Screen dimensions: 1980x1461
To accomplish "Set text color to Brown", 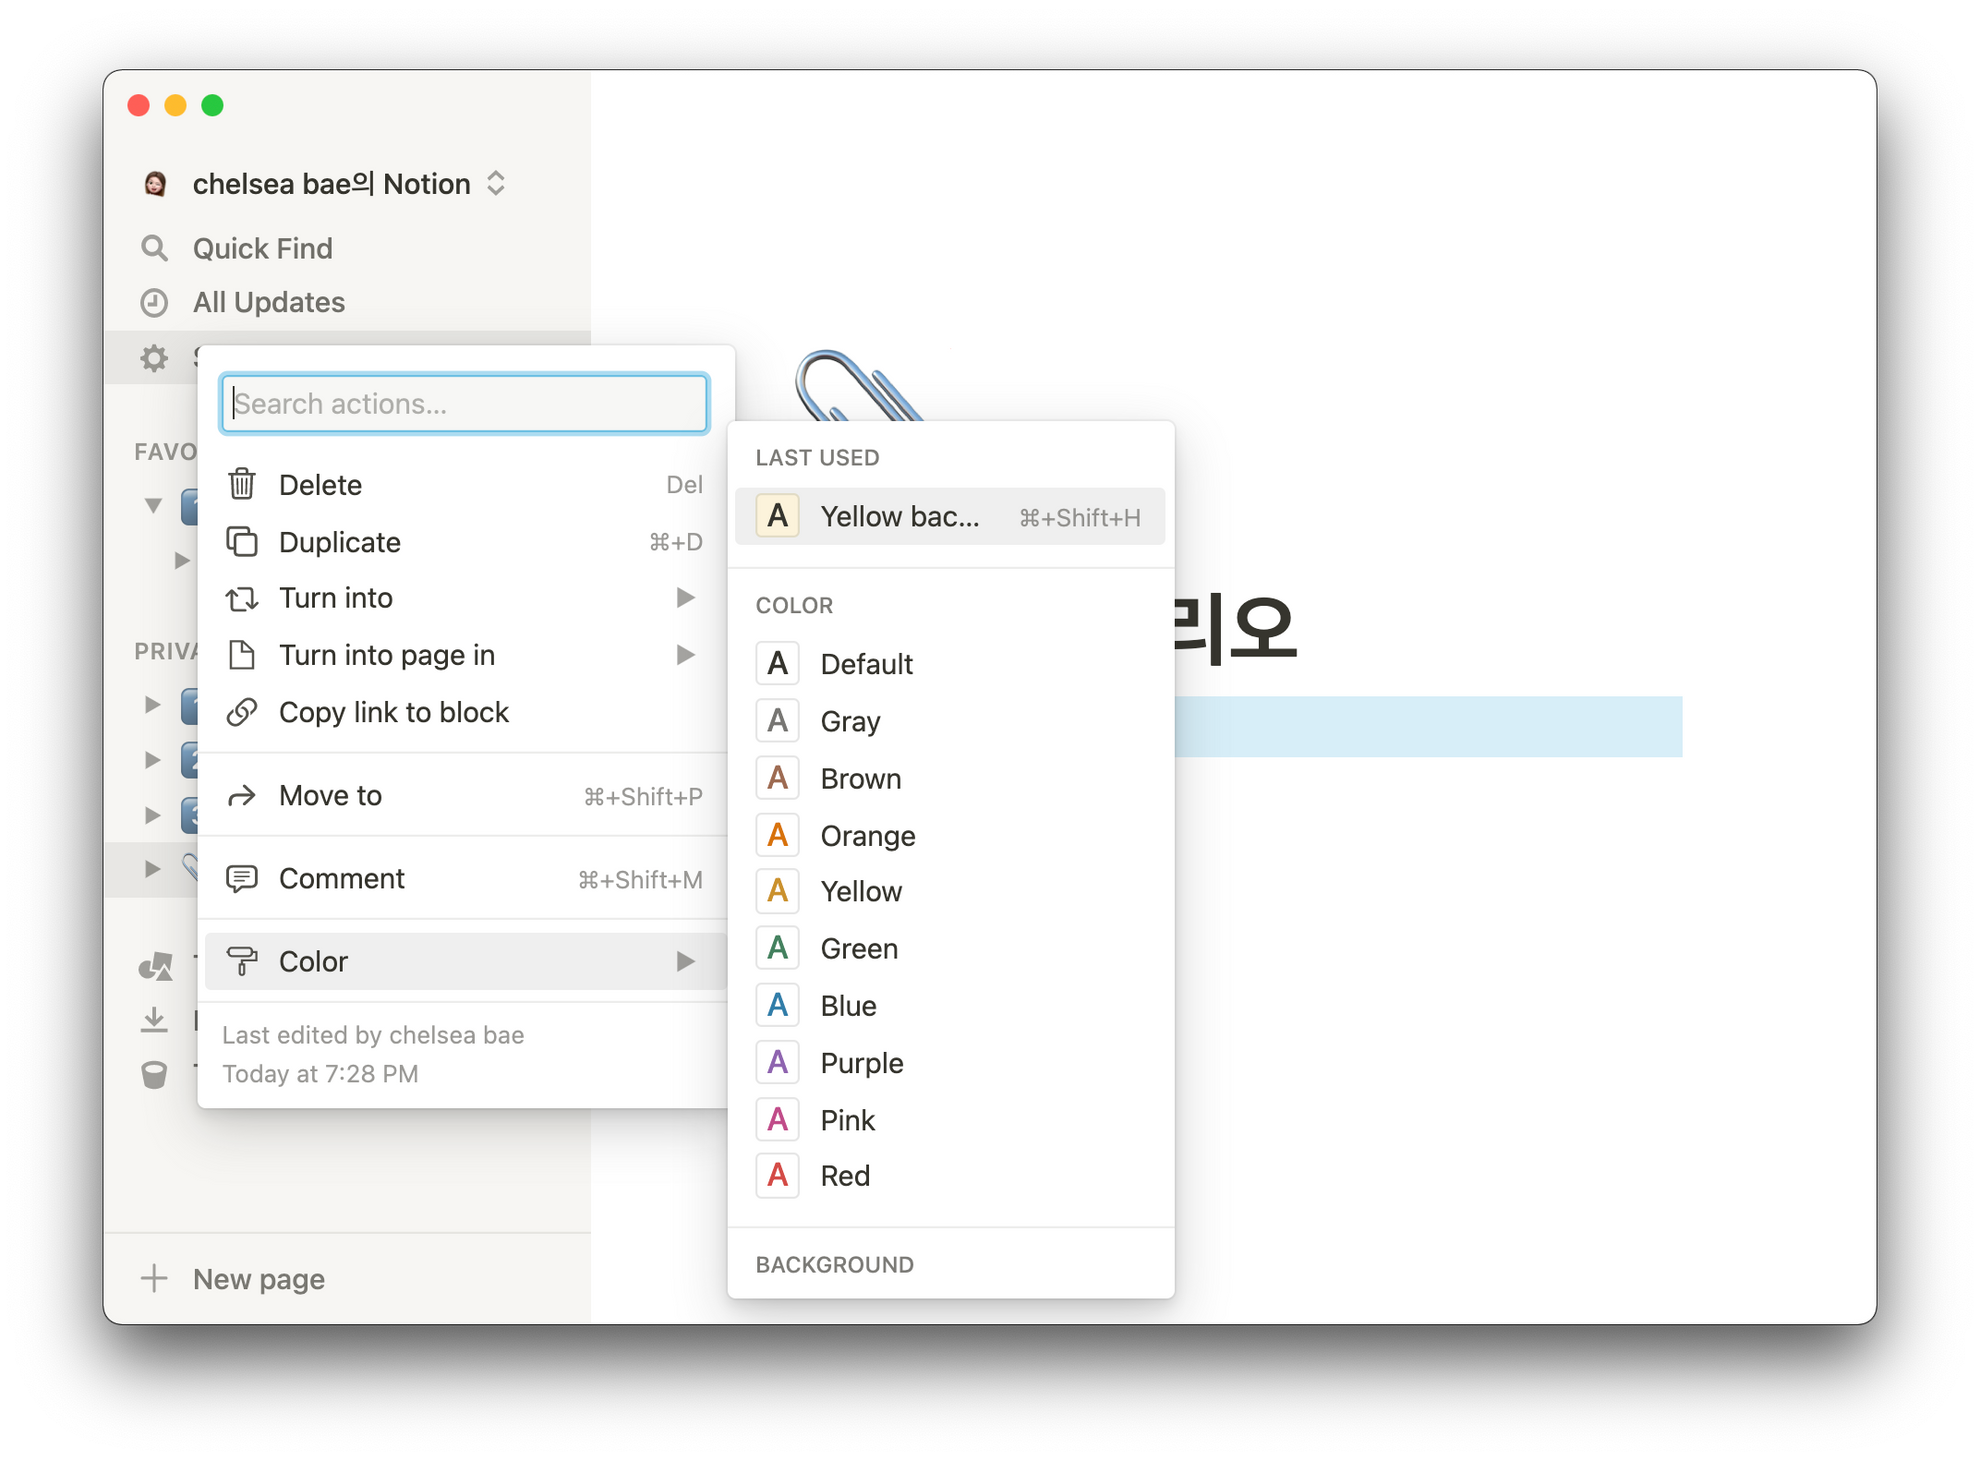I will click(x=950, y=778).
